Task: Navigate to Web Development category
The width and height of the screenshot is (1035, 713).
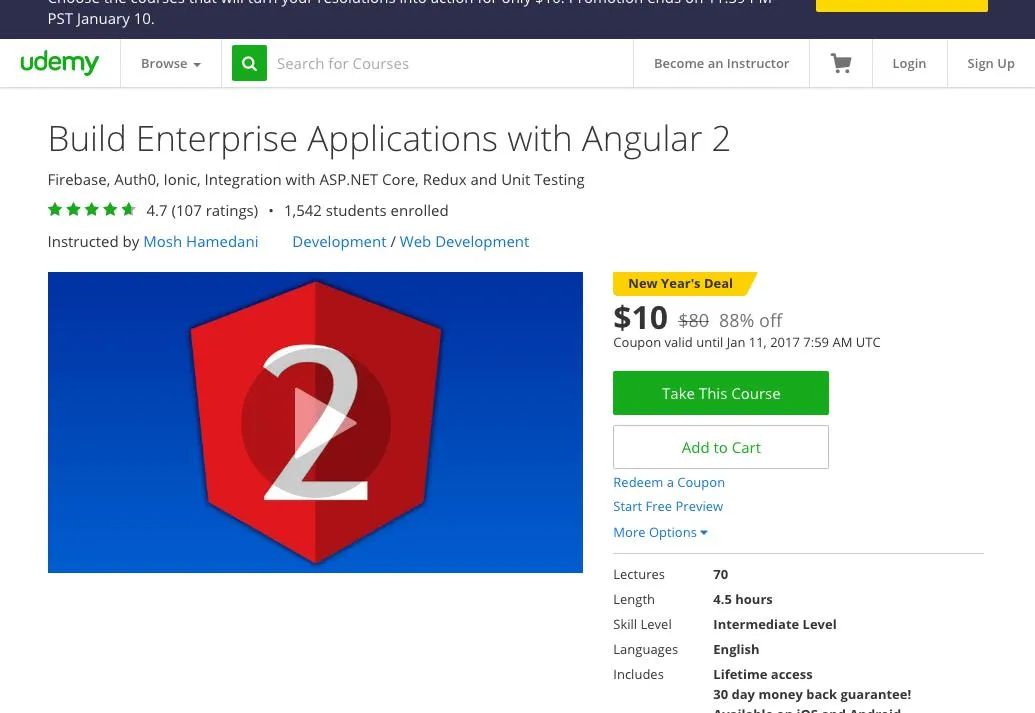Action: [464, 241]
